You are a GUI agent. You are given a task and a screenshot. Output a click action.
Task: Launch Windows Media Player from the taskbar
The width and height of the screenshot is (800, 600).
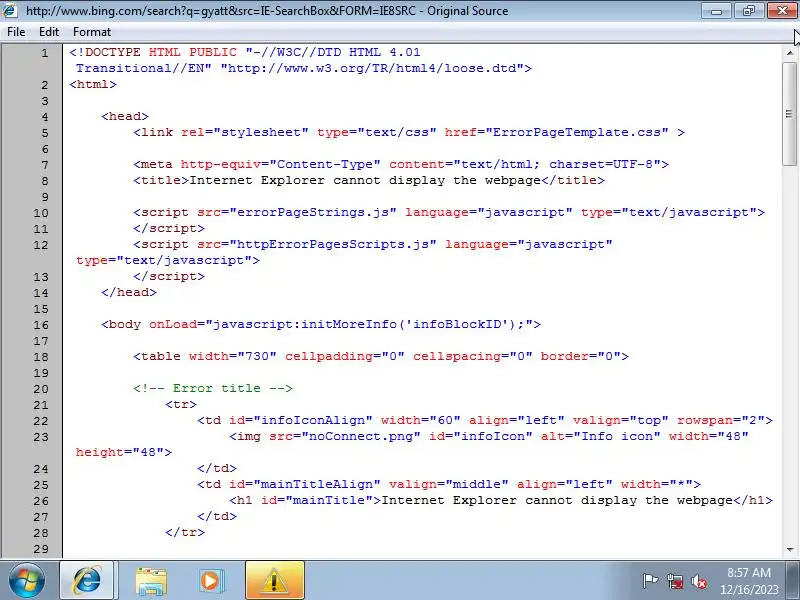pos(211,581)
